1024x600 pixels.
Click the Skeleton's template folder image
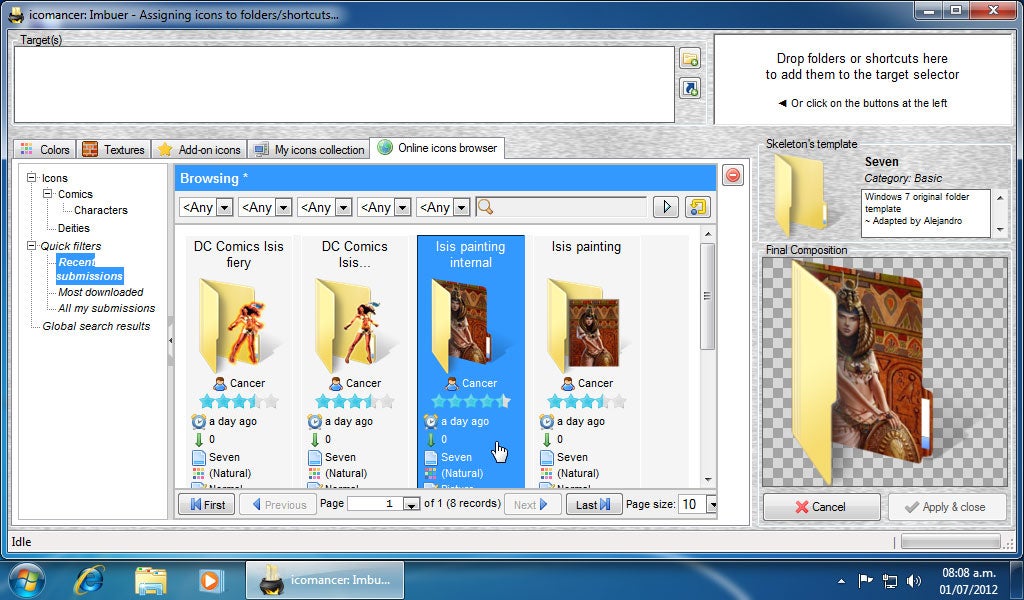[801, 195]
